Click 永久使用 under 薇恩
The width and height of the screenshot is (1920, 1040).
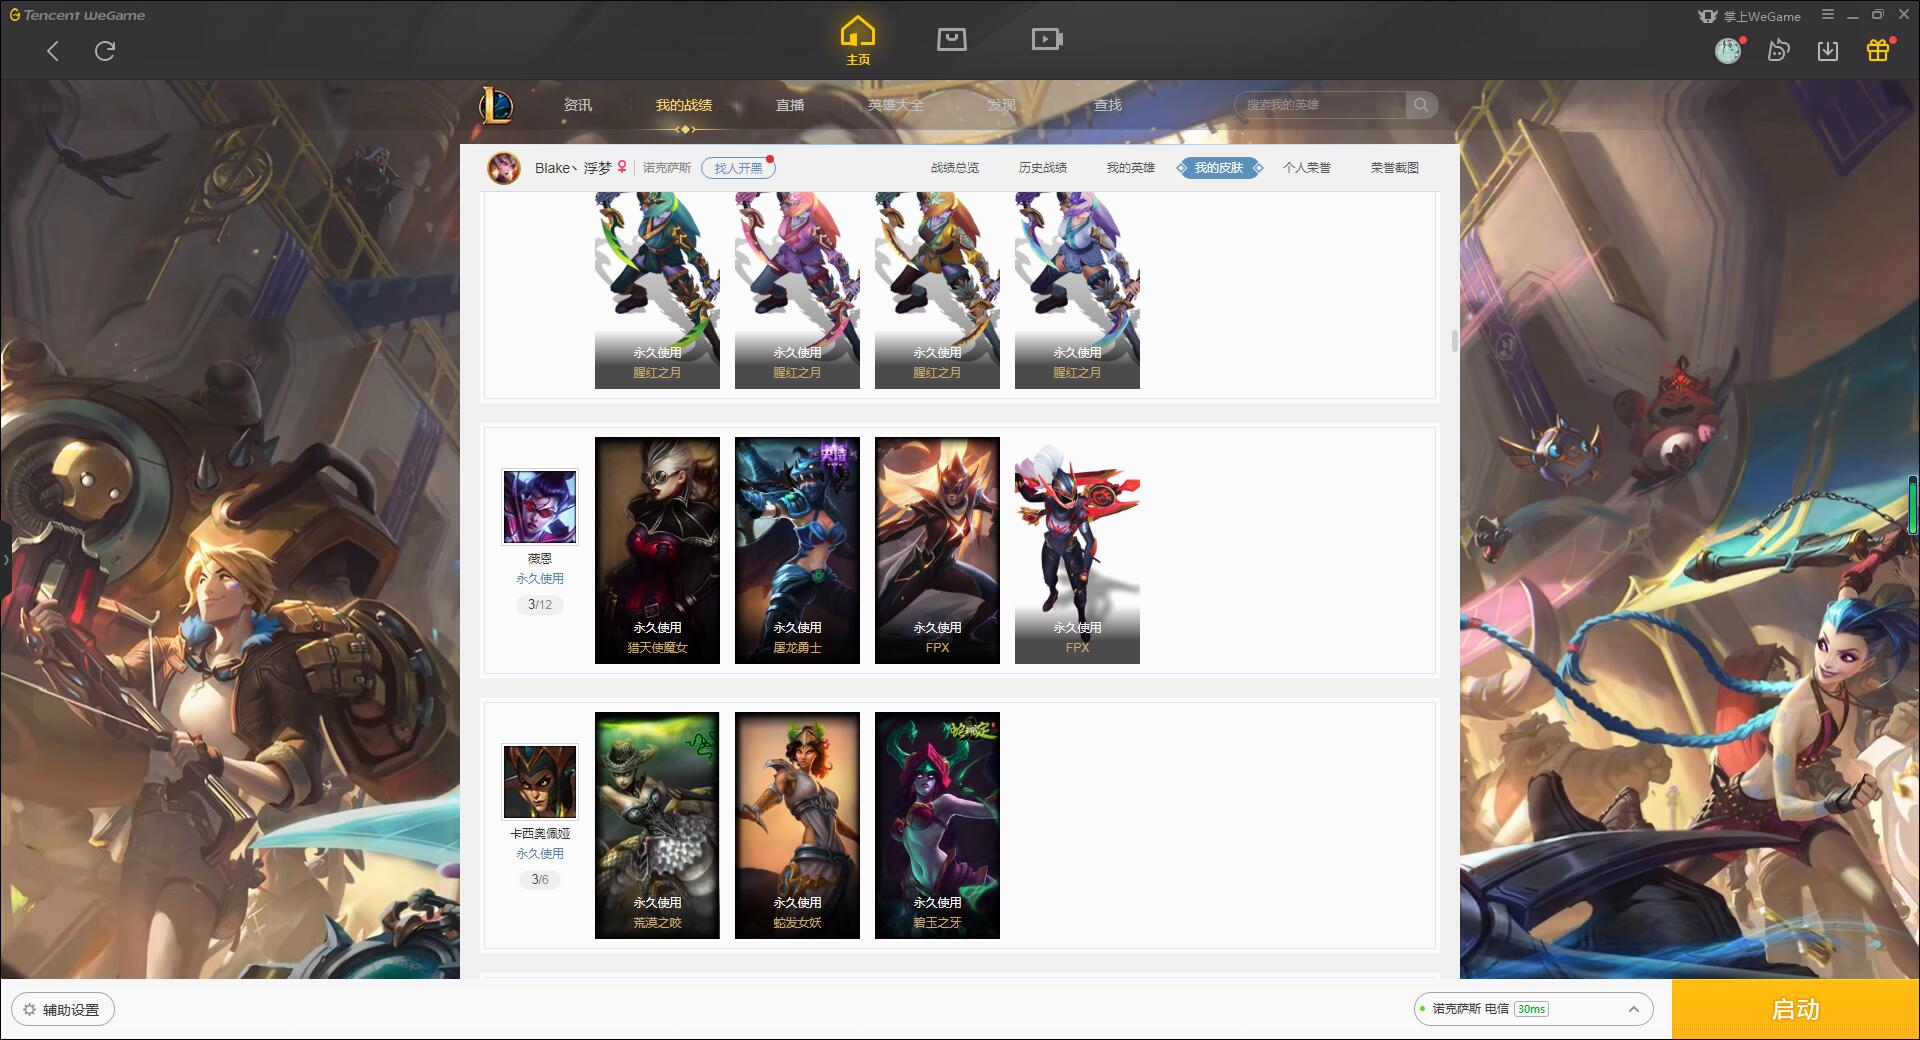click(x=540, y=578)
